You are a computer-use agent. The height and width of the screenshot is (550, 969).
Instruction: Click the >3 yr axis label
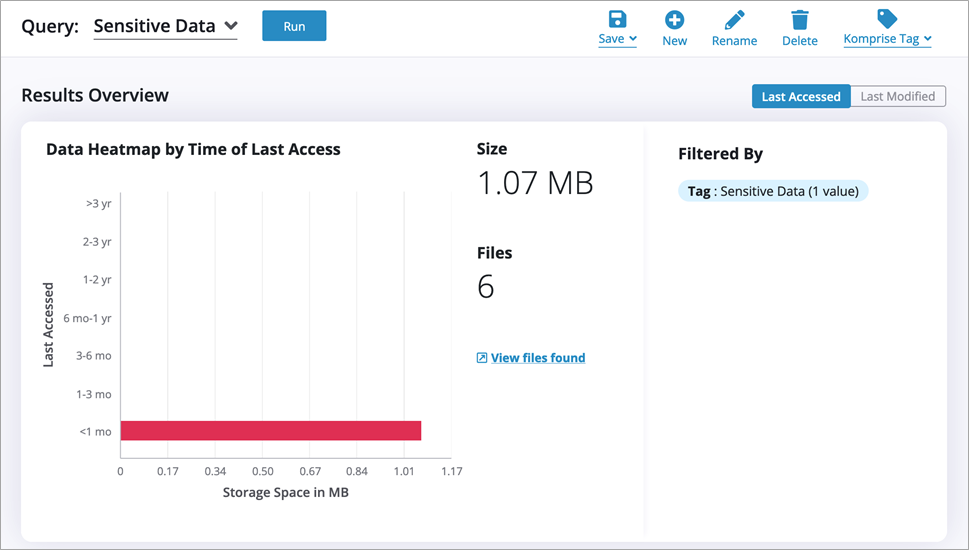99,203
